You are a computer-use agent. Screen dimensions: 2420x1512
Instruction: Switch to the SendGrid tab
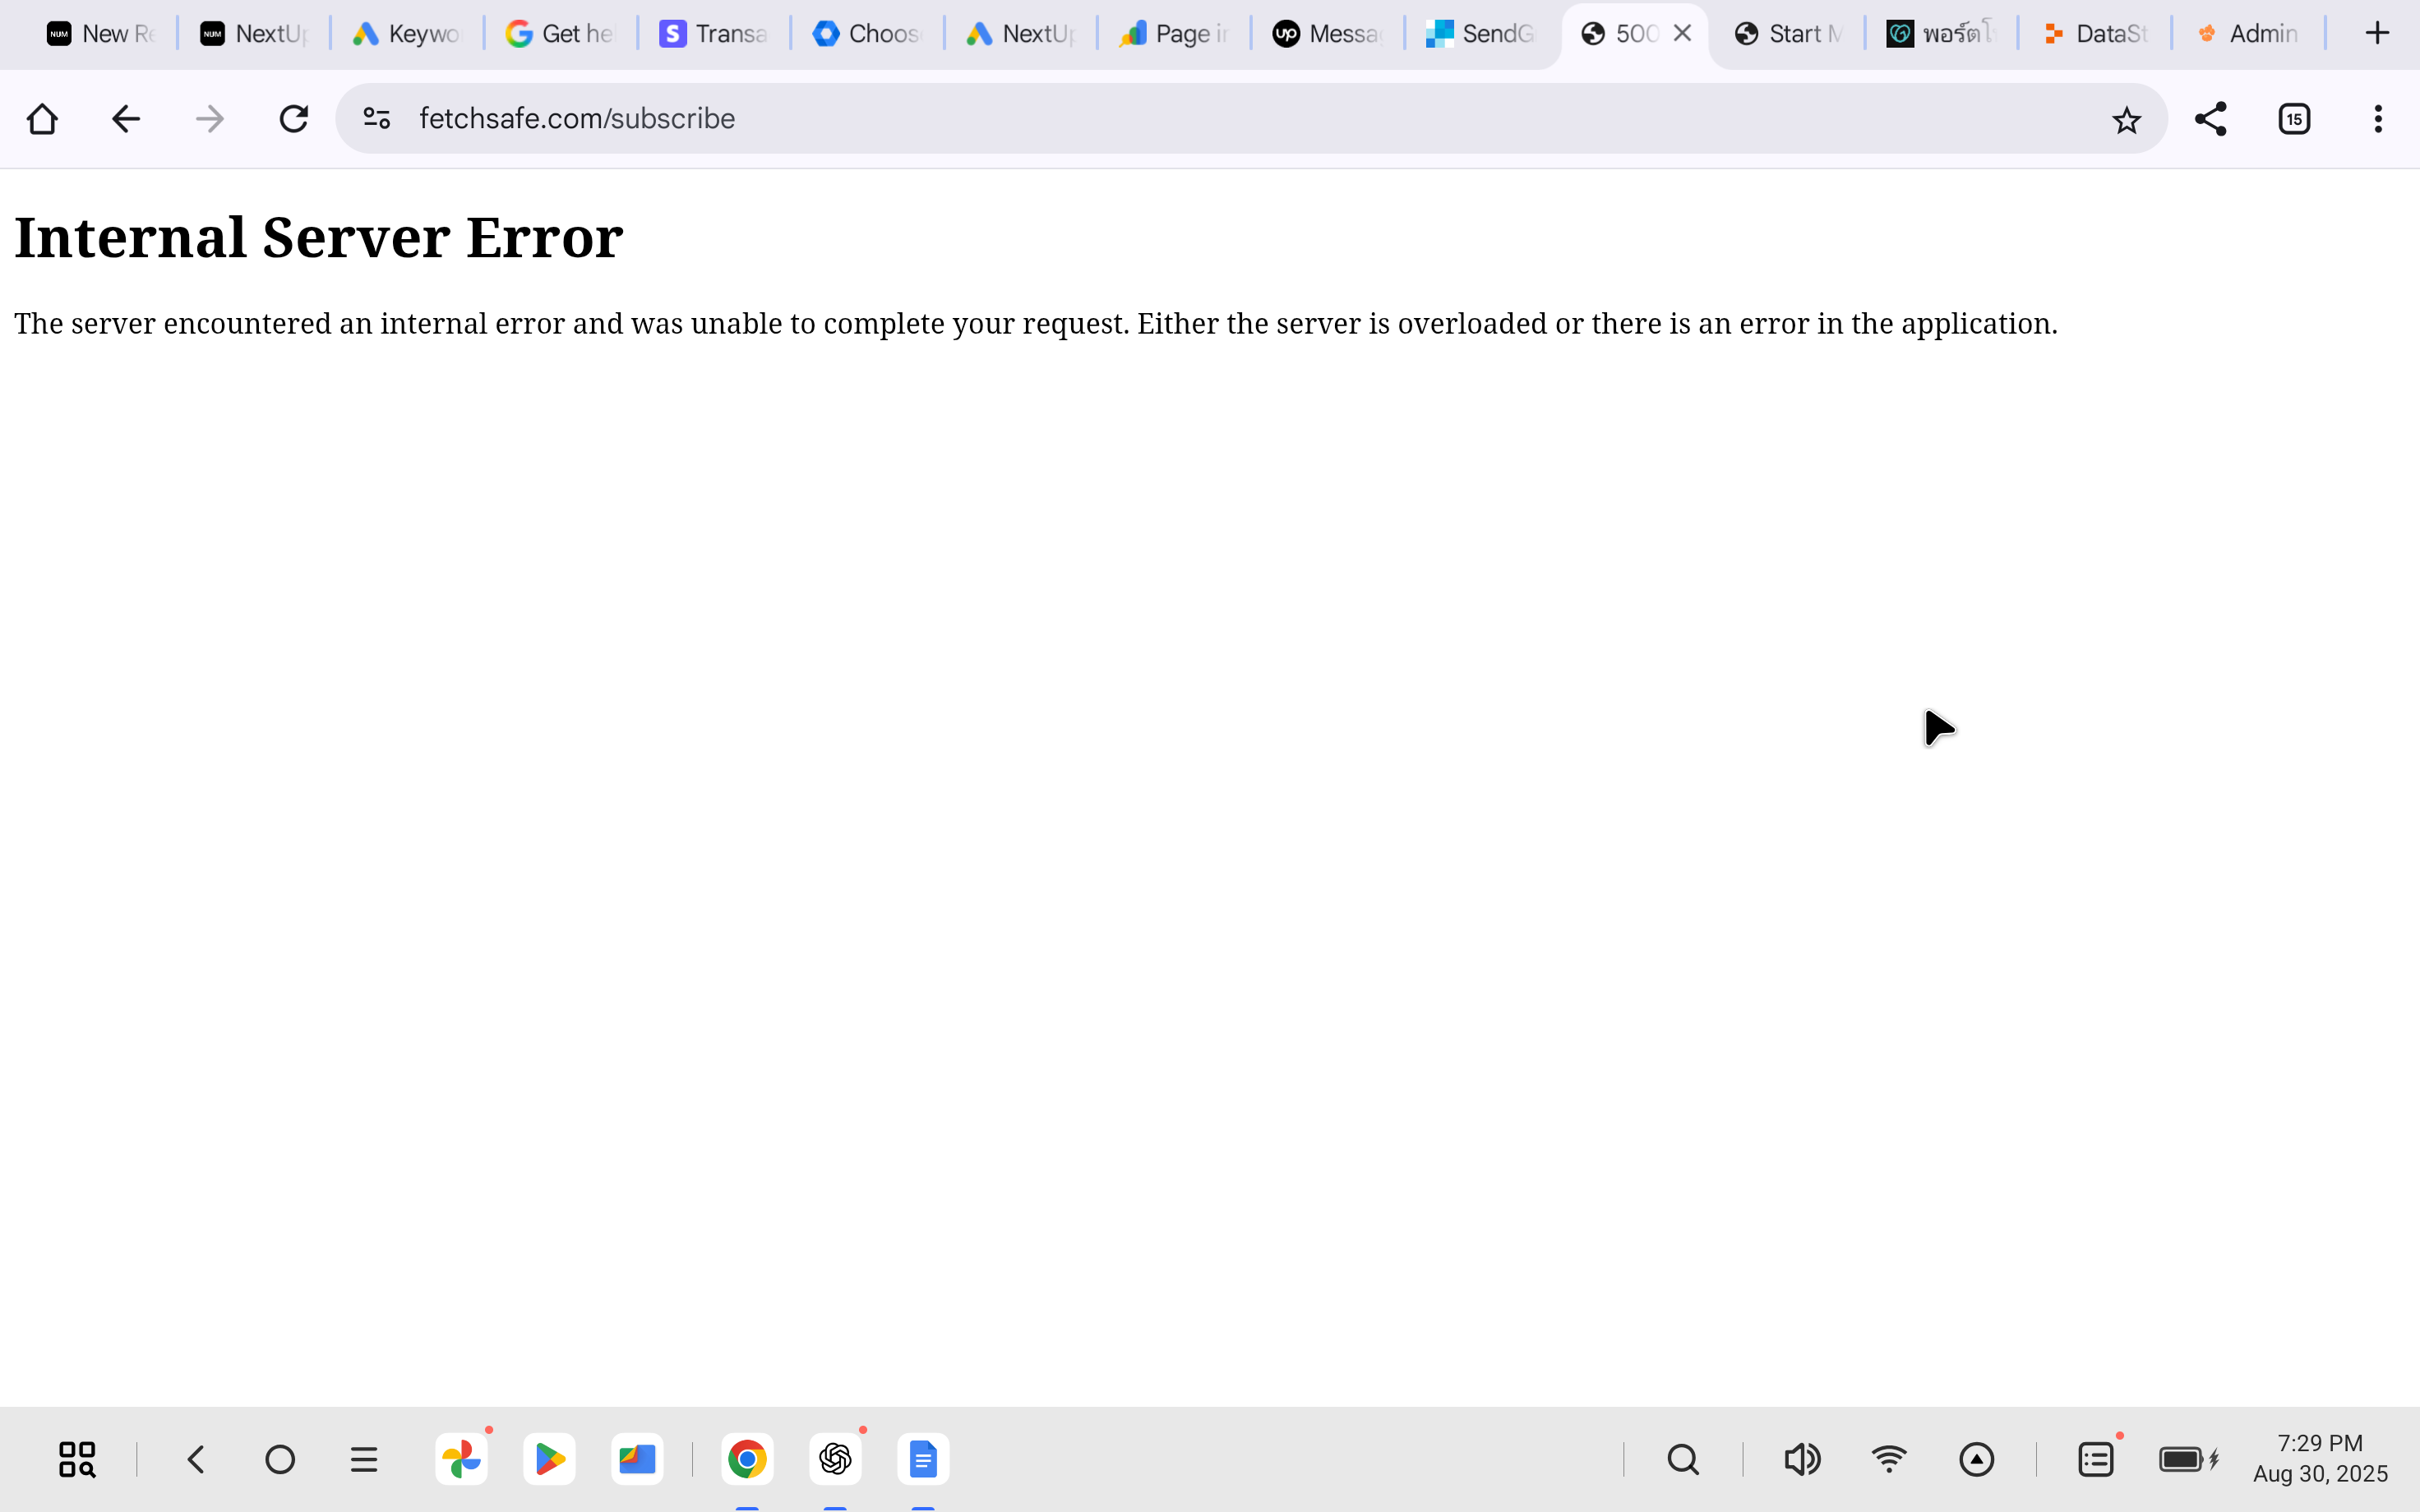[1481, 34]
